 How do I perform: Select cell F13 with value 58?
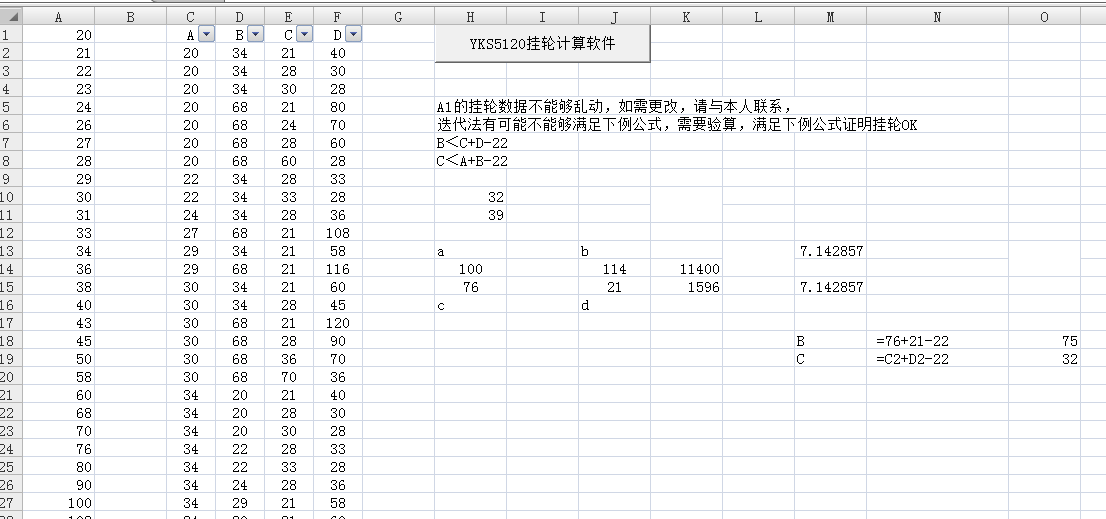click(338, 251)
